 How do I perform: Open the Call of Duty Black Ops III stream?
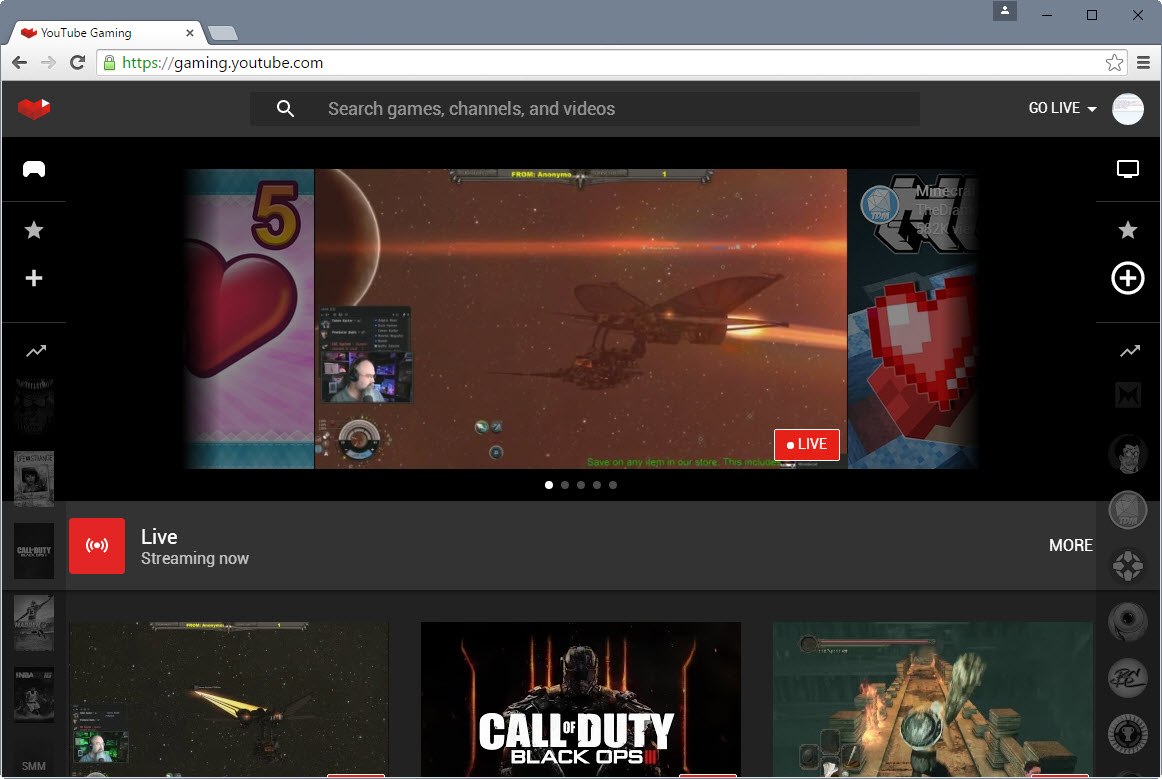(x=580, y=699)
